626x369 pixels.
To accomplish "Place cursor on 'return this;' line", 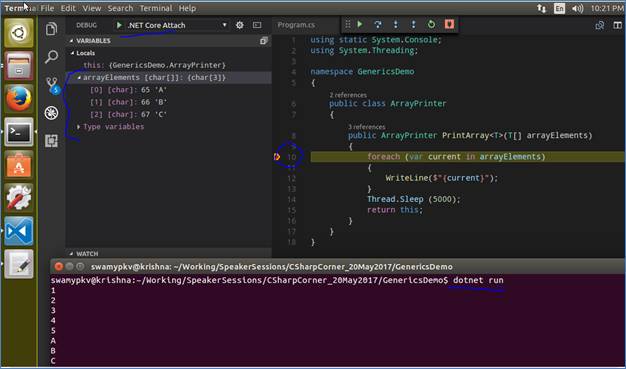I will [394, 210].
